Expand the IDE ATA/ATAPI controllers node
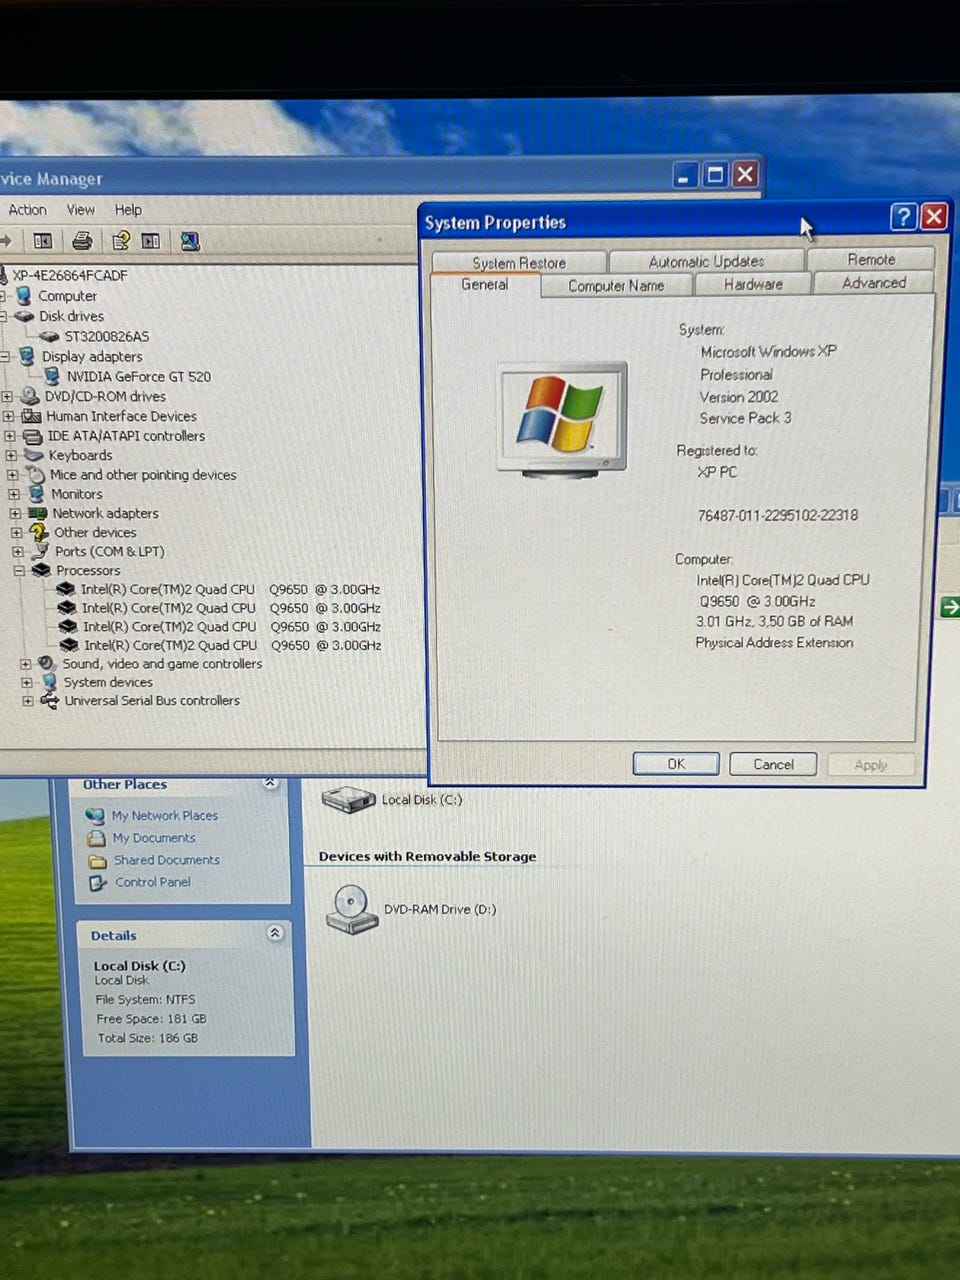 (10, 436)
